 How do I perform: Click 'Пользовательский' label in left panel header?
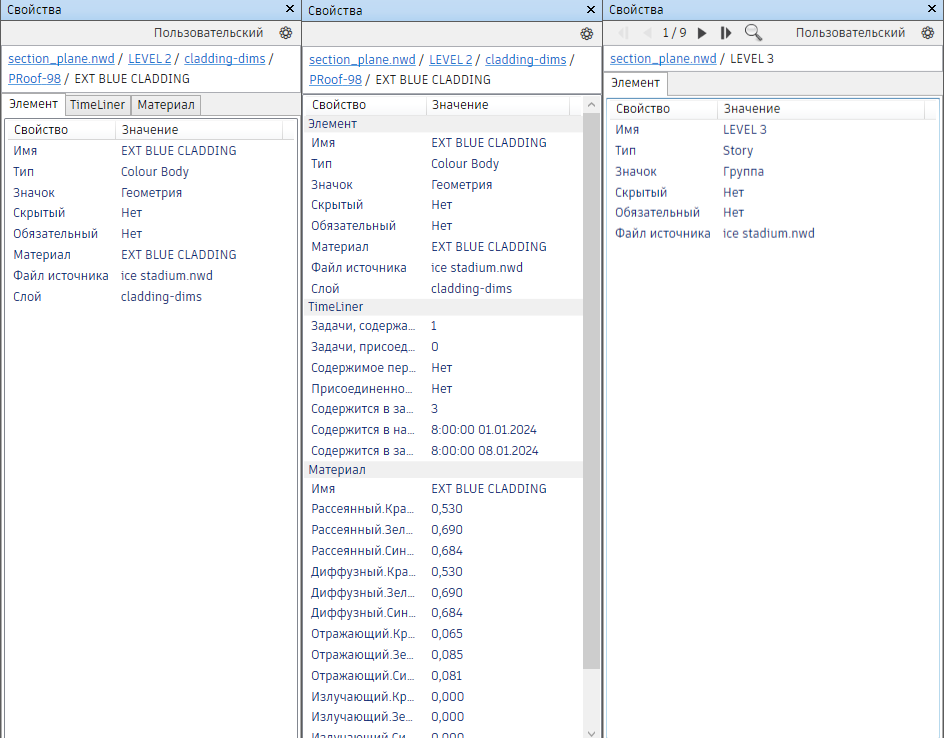tap(208, 33)
